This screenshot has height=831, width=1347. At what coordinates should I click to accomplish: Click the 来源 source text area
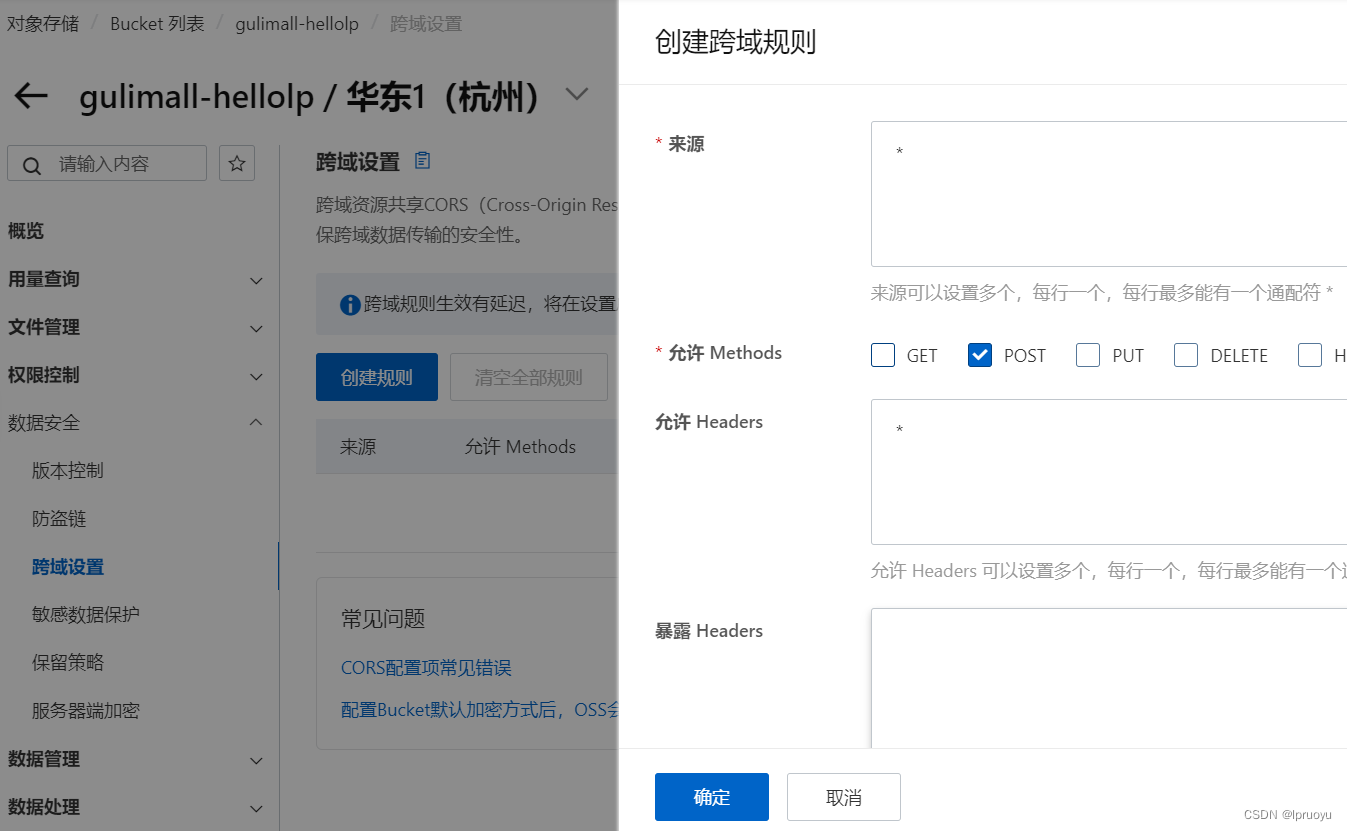[1109, 194]
